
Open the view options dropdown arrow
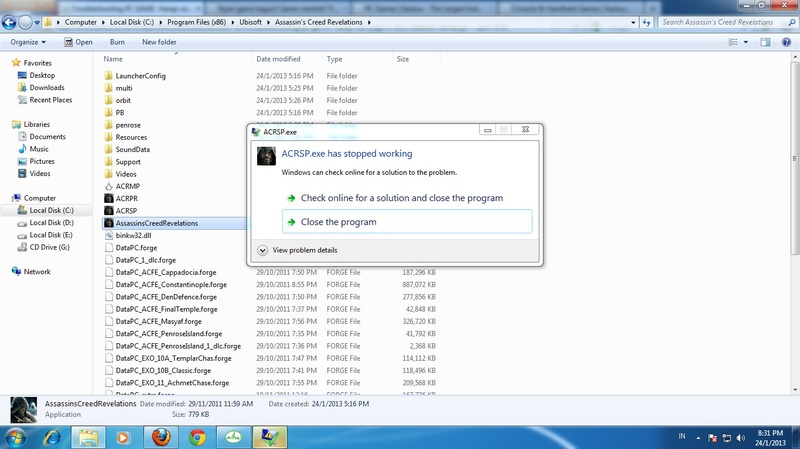click(745, 42)
